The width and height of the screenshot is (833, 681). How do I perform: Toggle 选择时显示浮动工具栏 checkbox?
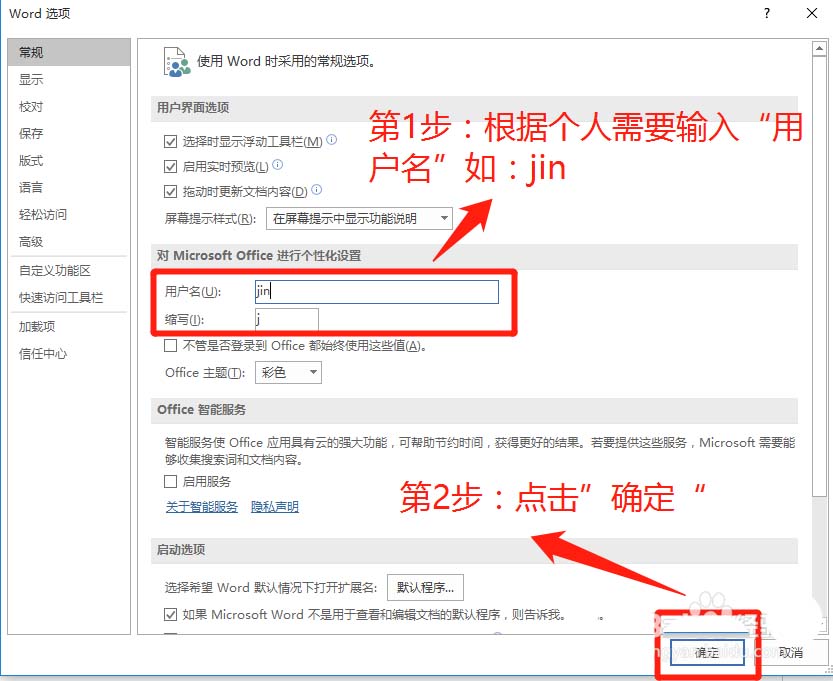click(170, 141)
